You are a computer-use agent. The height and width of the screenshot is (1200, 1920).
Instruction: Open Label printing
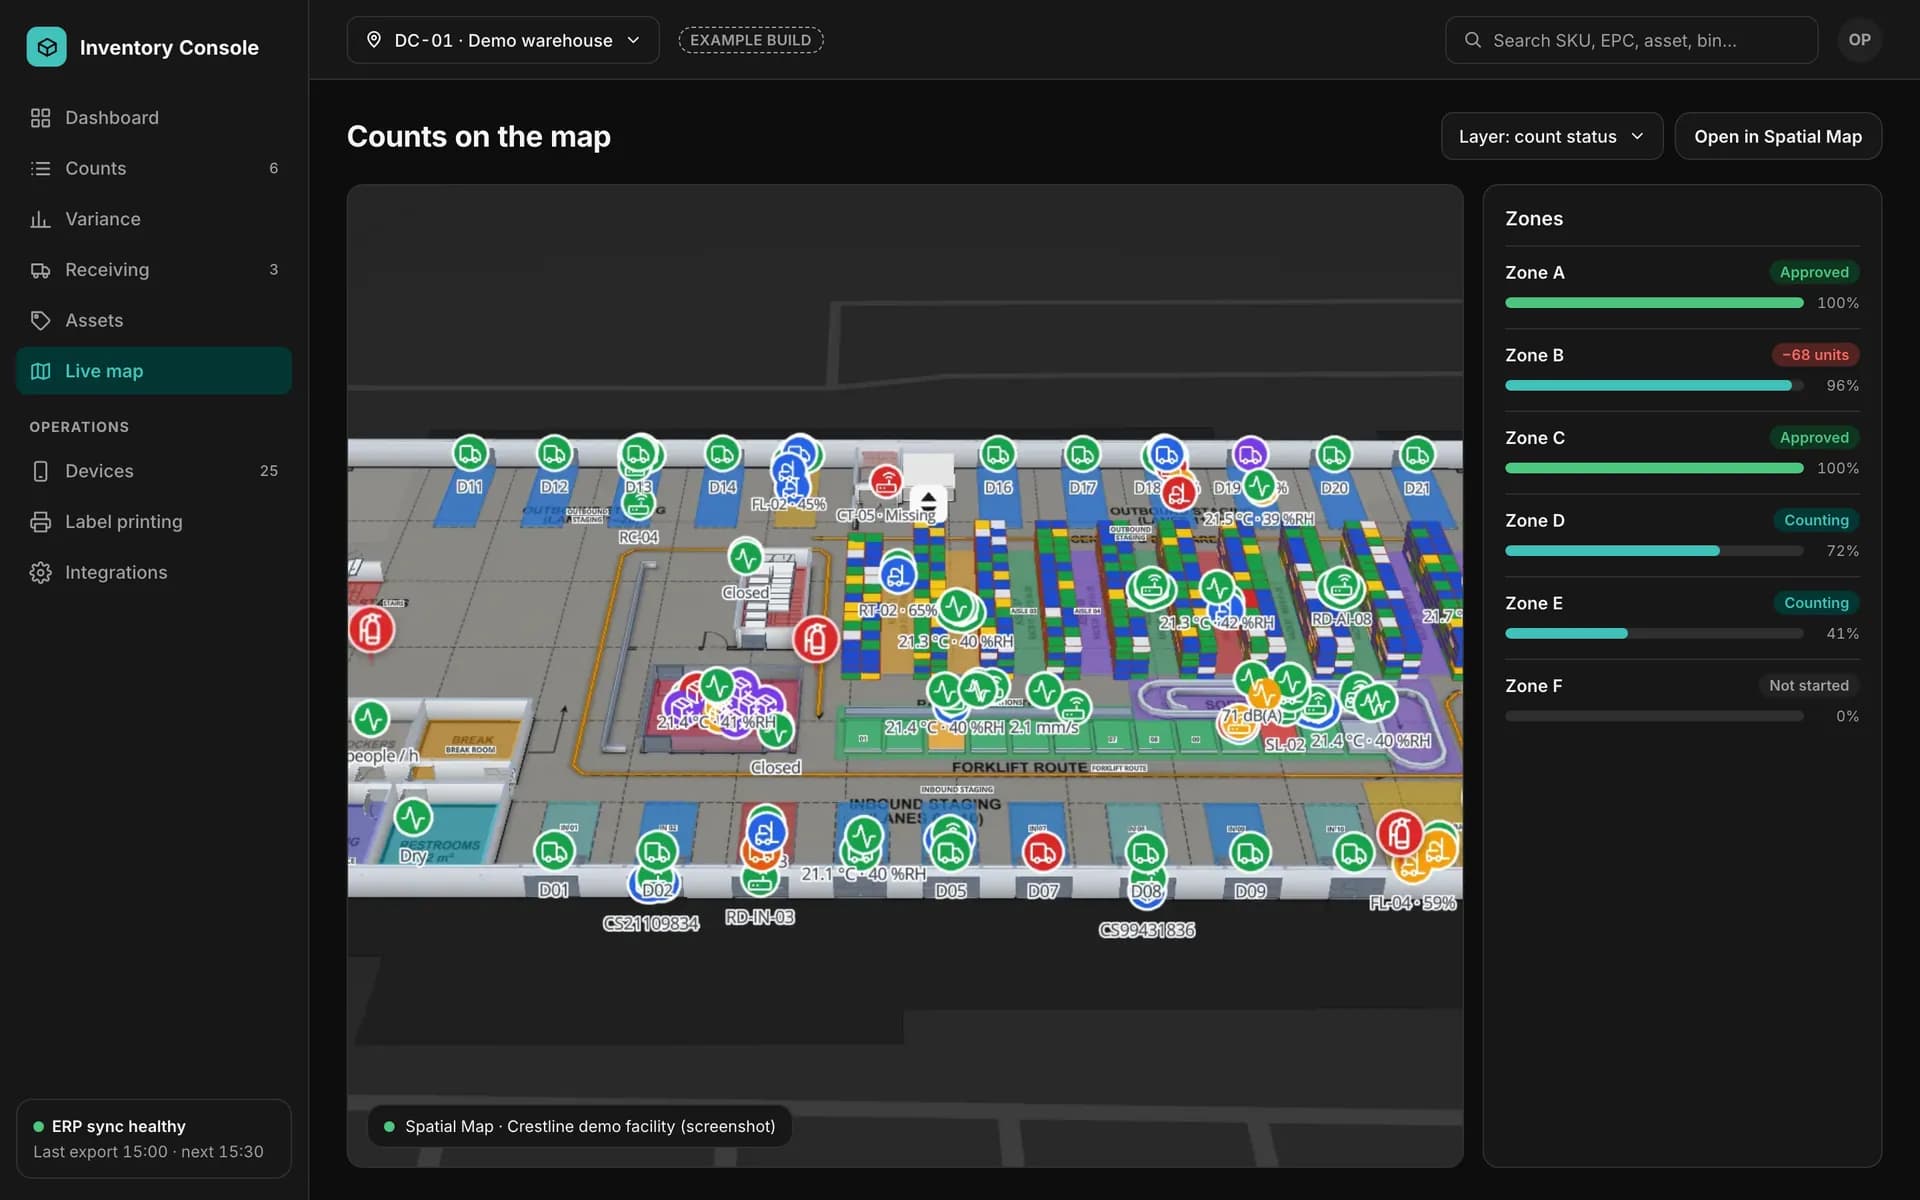pyautogui.click(x=154, y=522)
